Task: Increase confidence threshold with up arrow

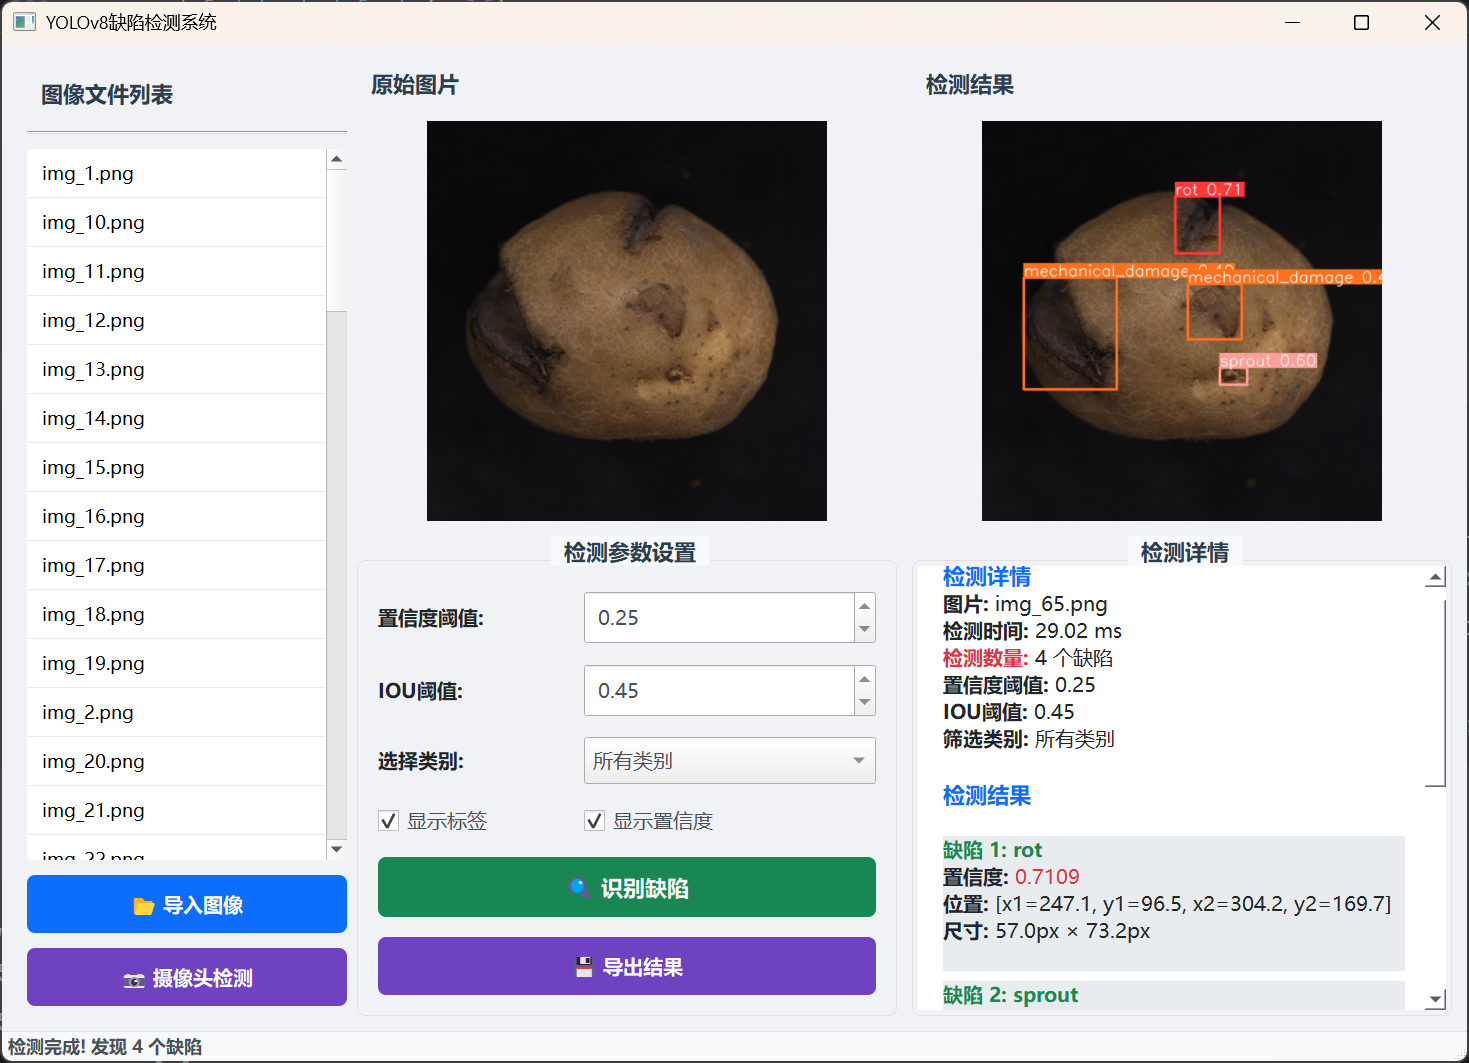Action: [864, 606]
